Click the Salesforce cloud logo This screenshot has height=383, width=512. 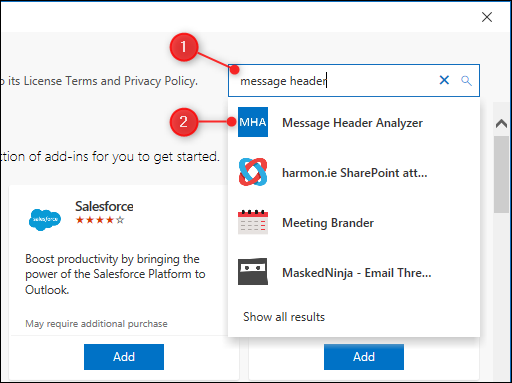click(x=45, y=220)
